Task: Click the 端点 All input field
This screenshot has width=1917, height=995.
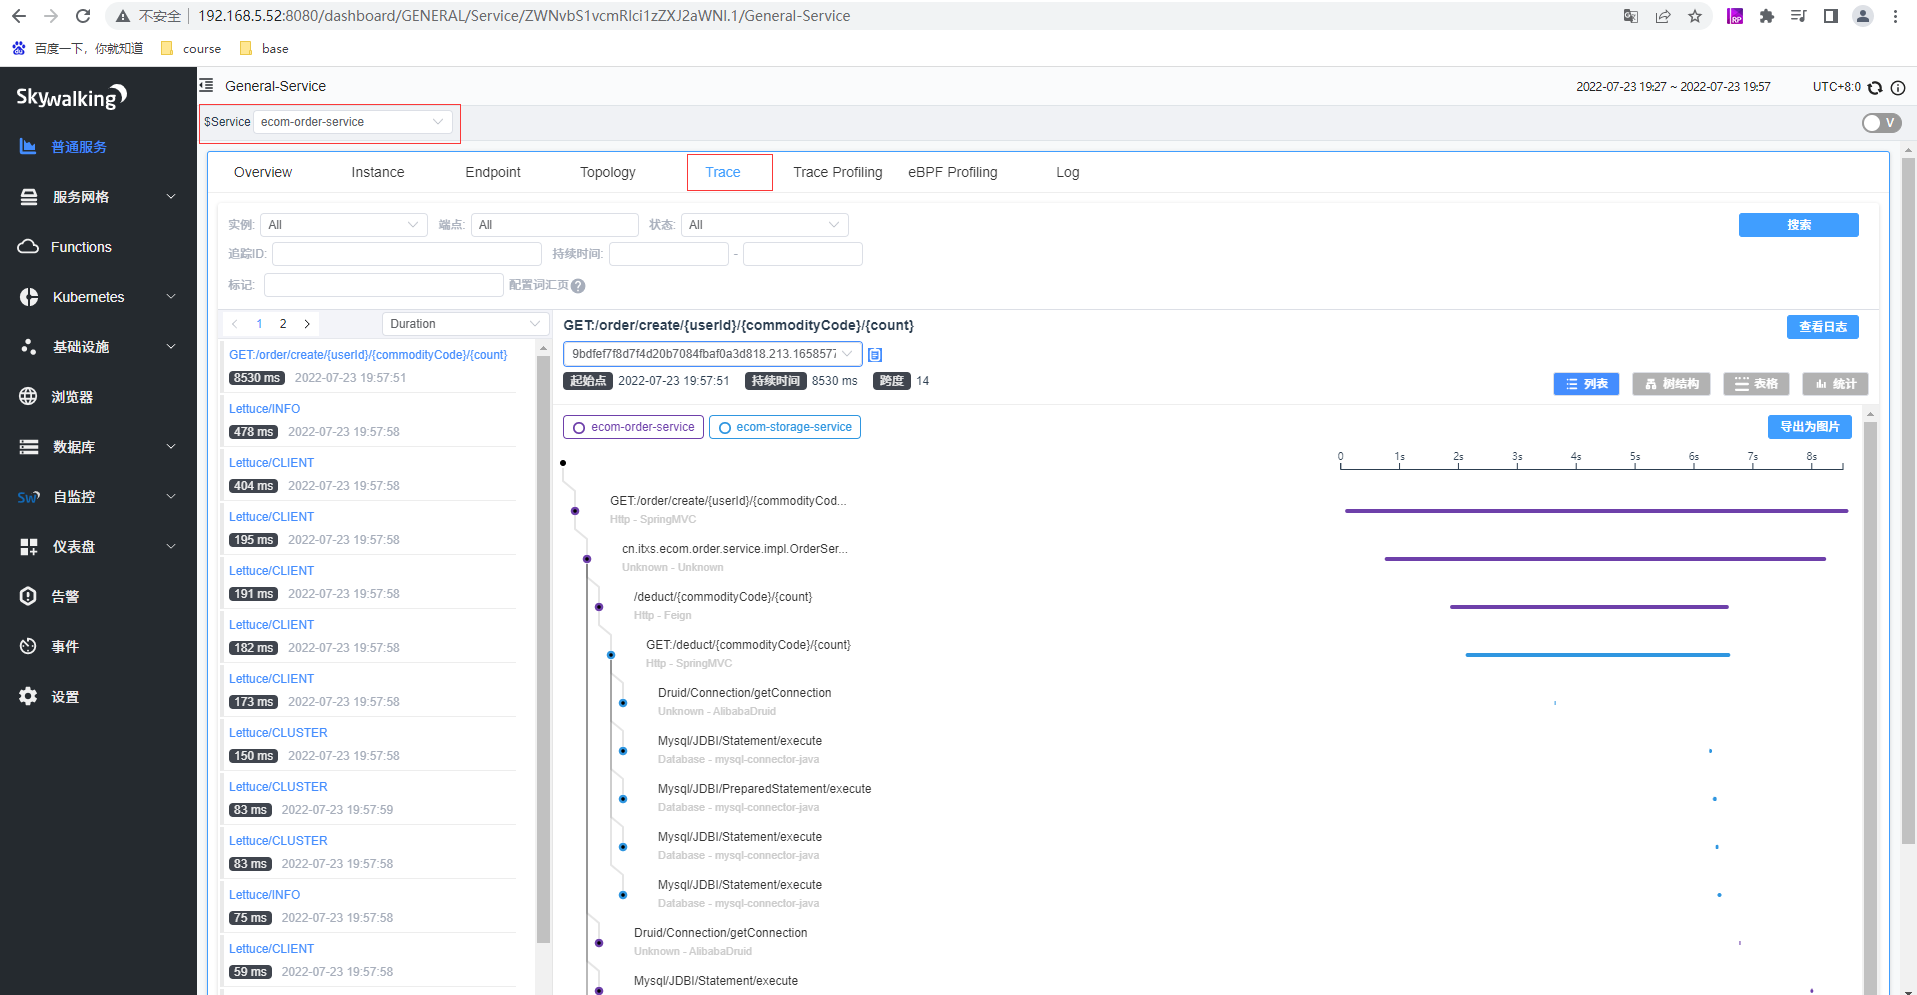Action: tap(554, 225)
